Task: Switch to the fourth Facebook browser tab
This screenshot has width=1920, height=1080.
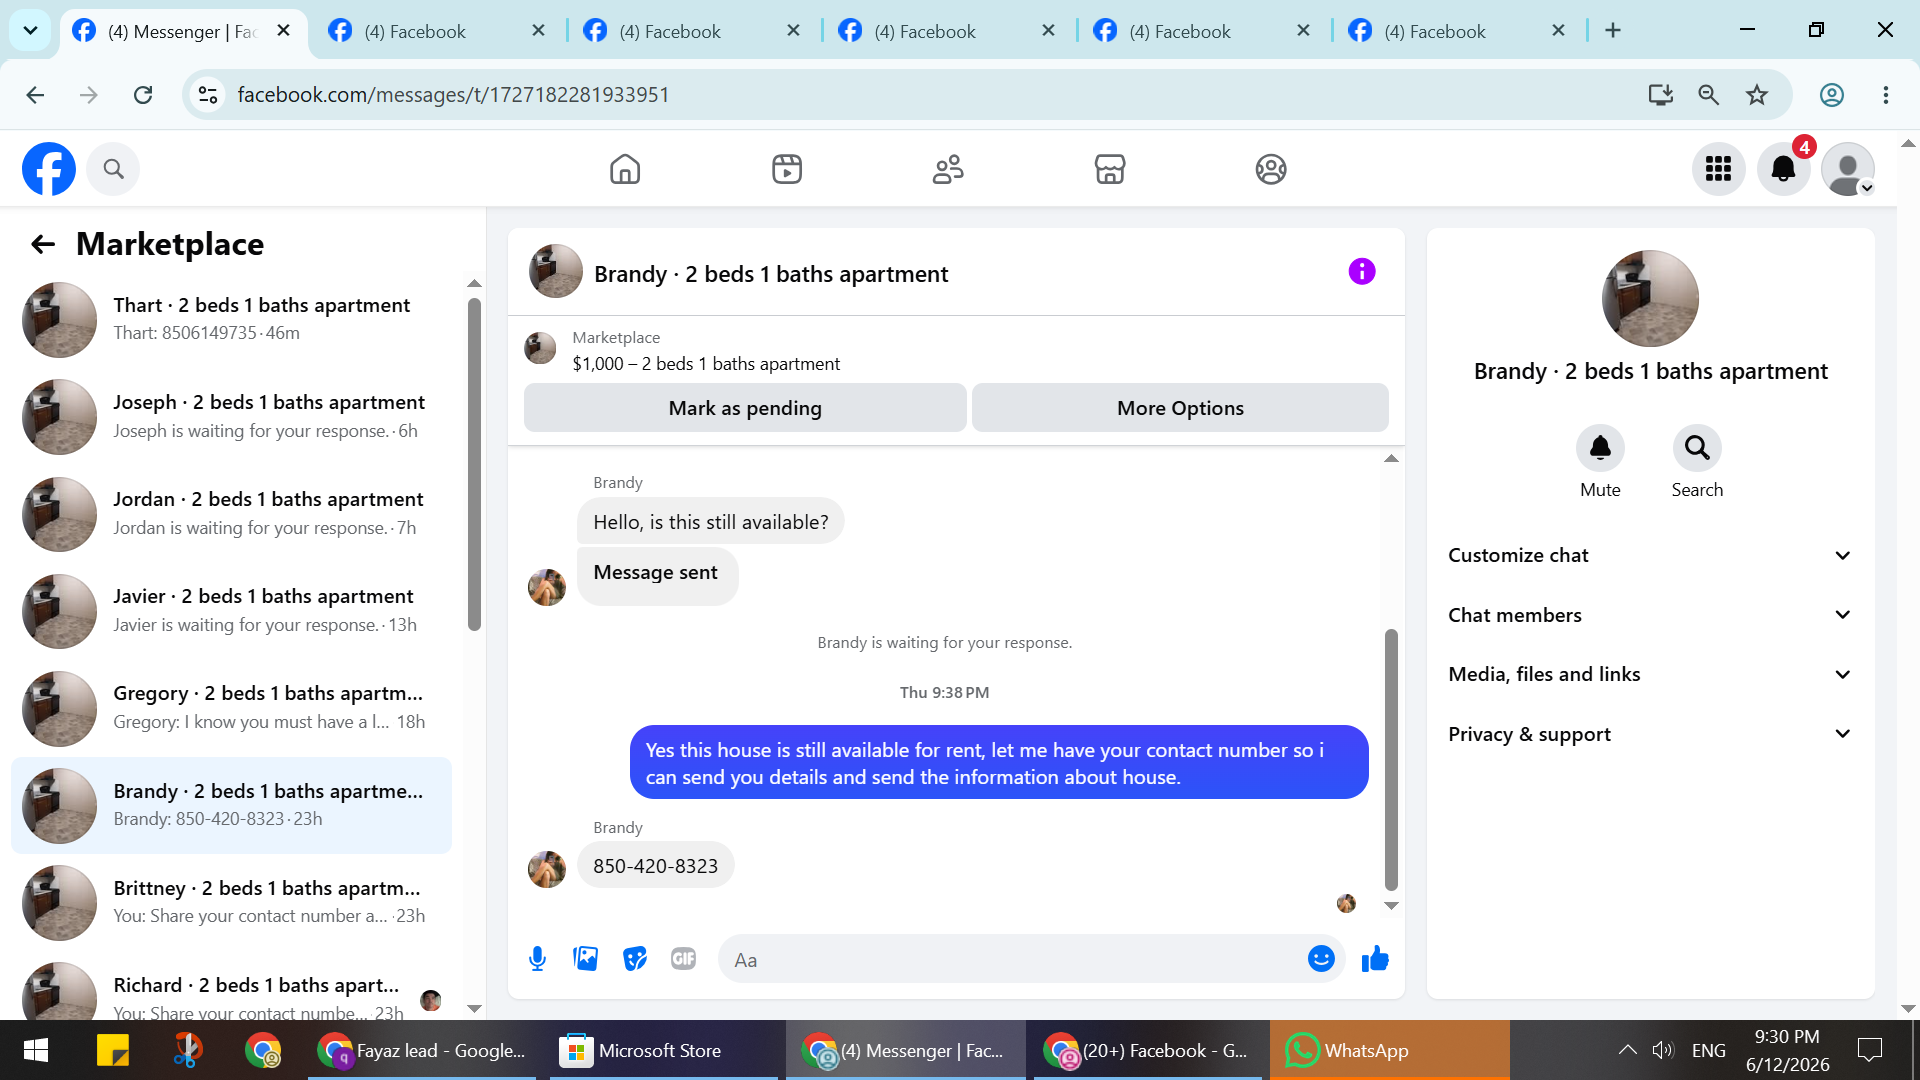Action: [x=950, y=31]
